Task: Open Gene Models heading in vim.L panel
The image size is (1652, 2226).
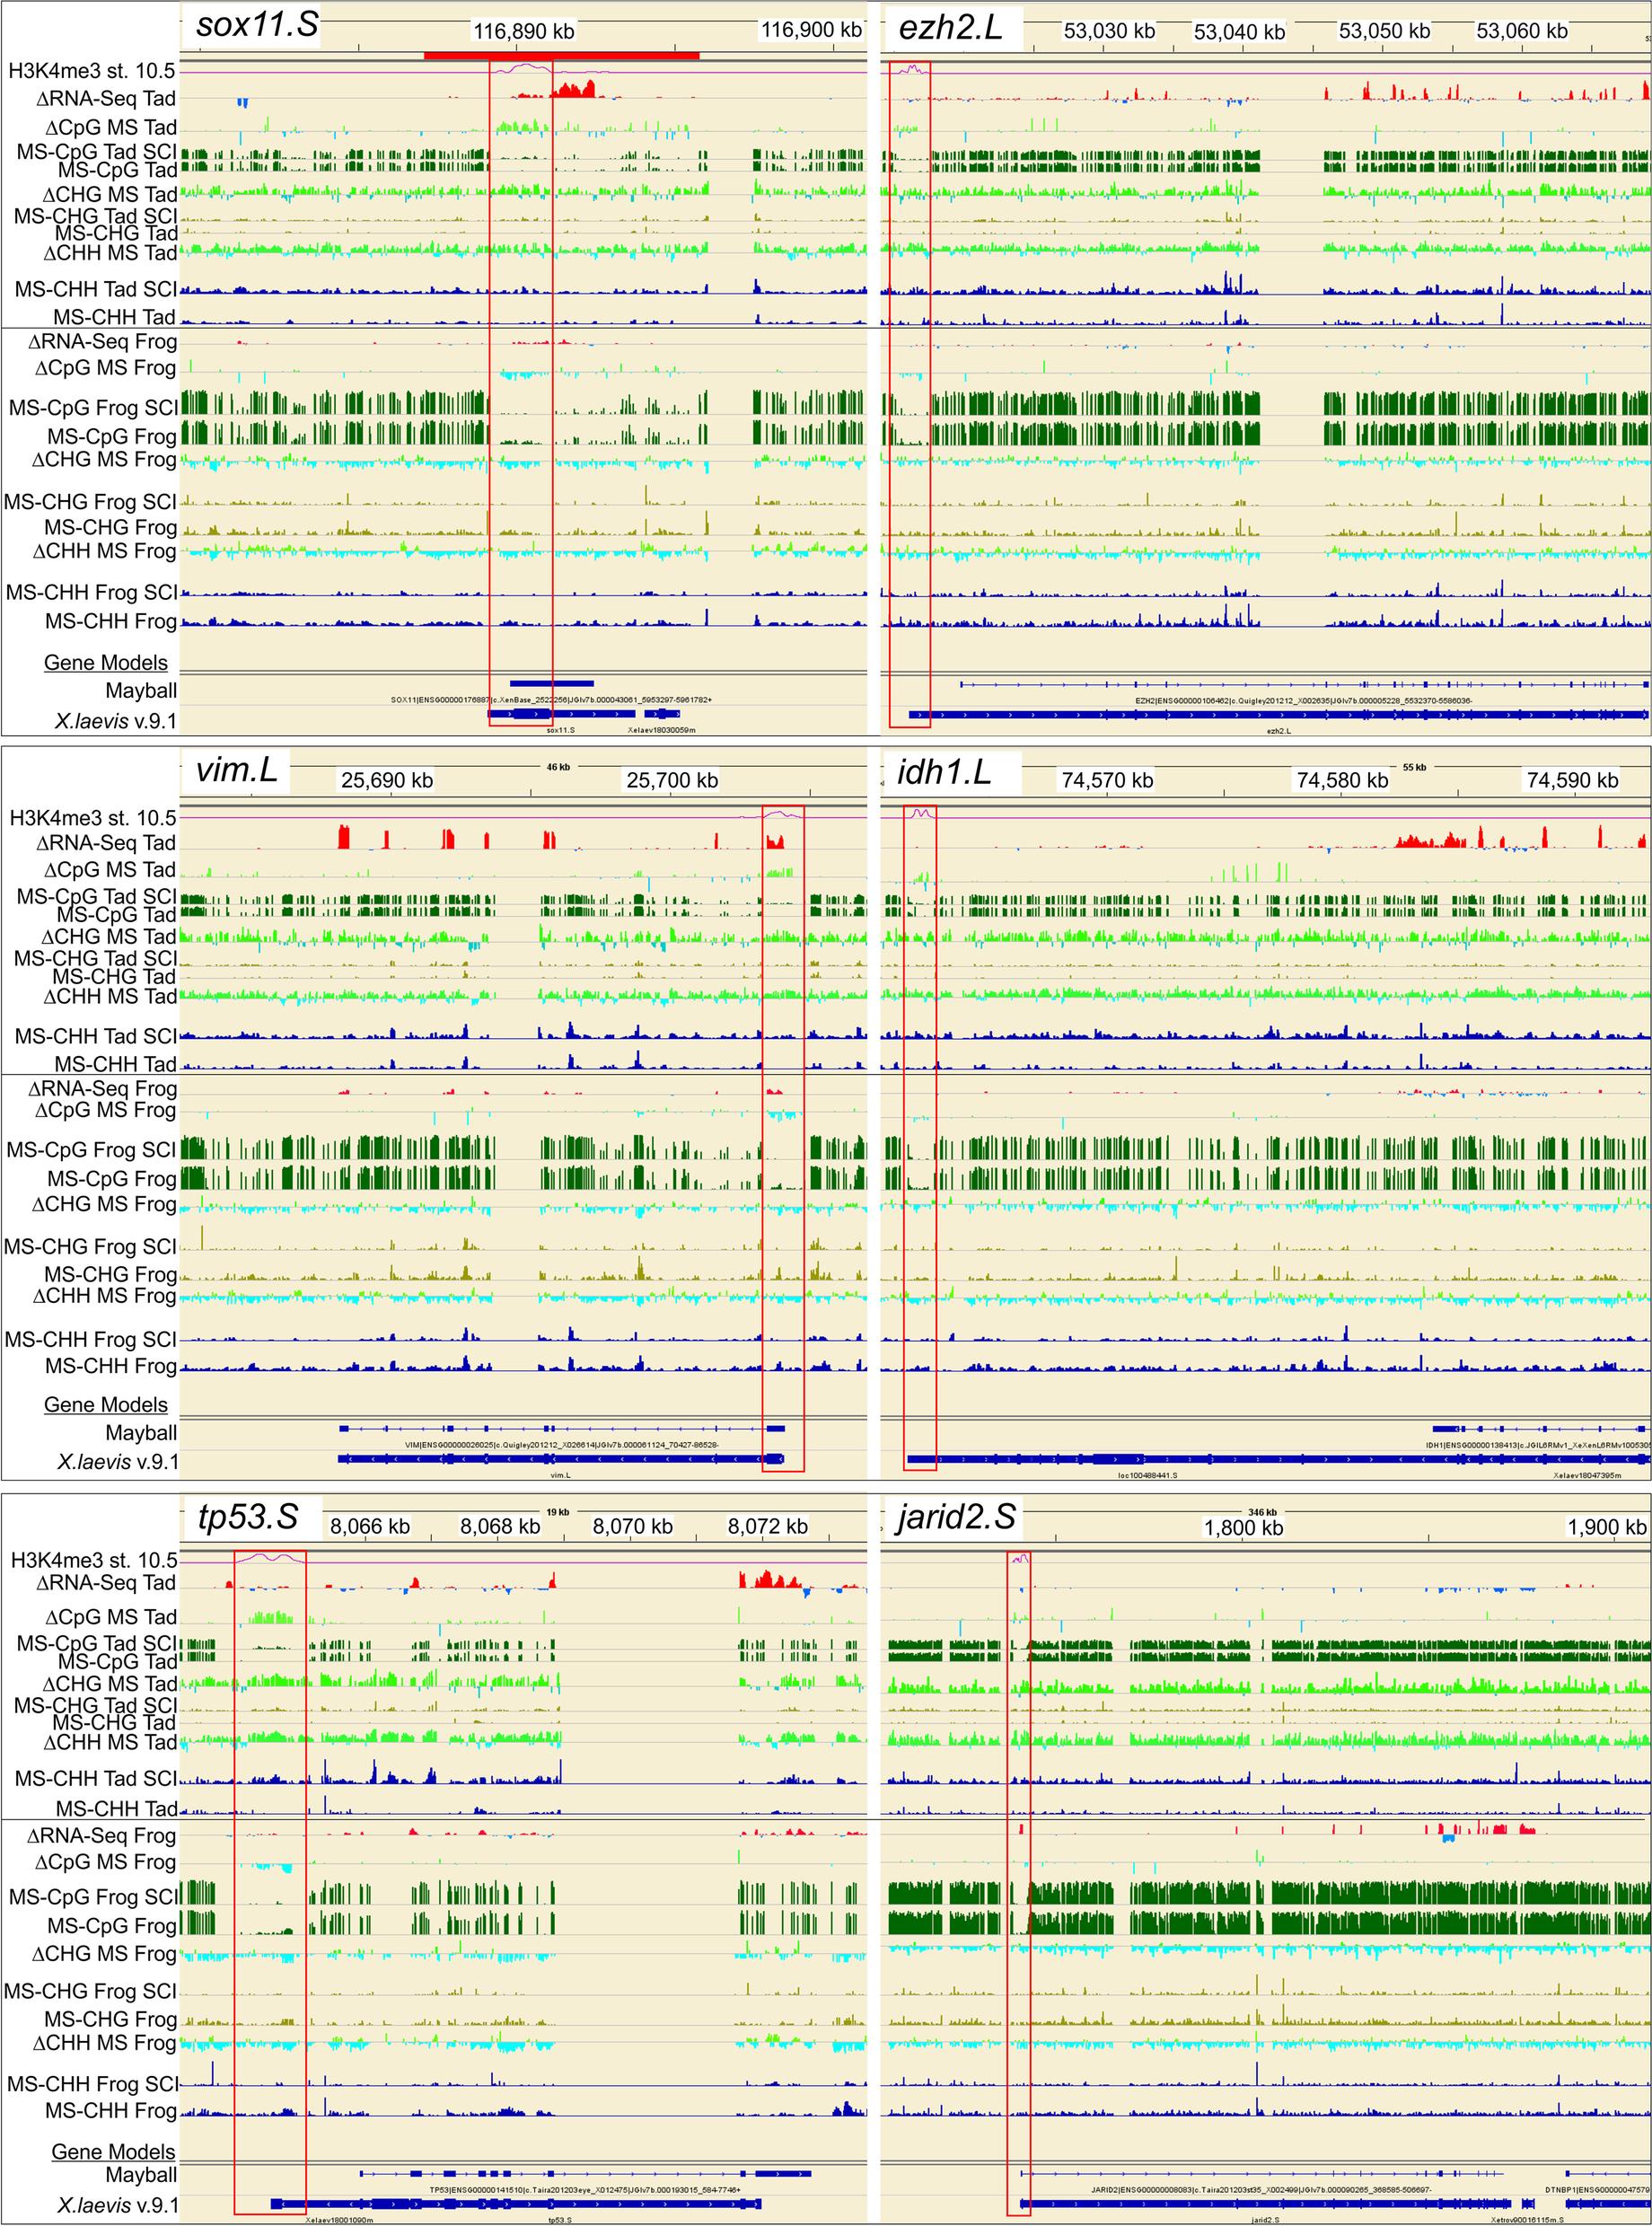Action: (x=106, y=1404)
